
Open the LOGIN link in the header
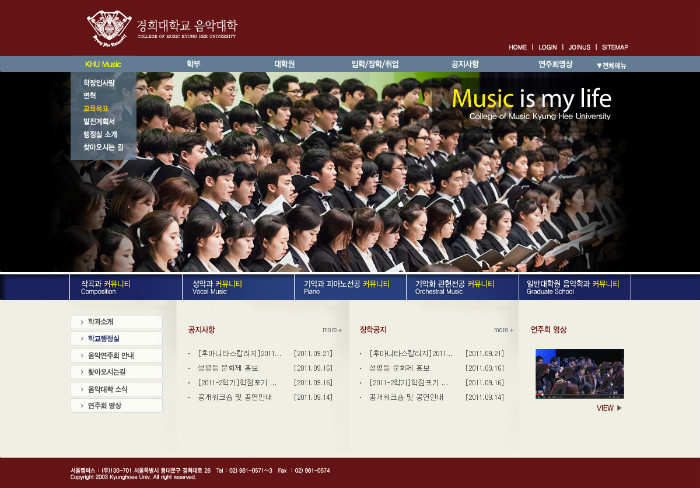pyautogui.click(x=548, y=47)
